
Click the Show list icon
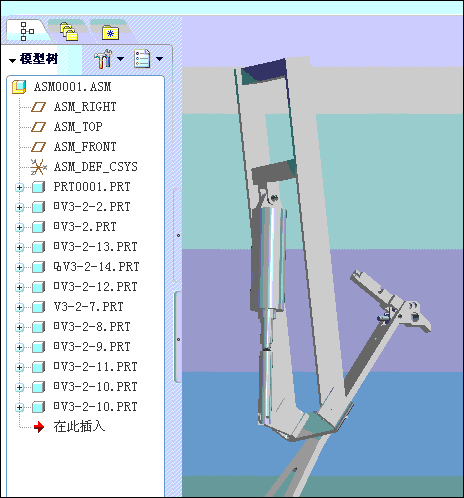(142, 59)
